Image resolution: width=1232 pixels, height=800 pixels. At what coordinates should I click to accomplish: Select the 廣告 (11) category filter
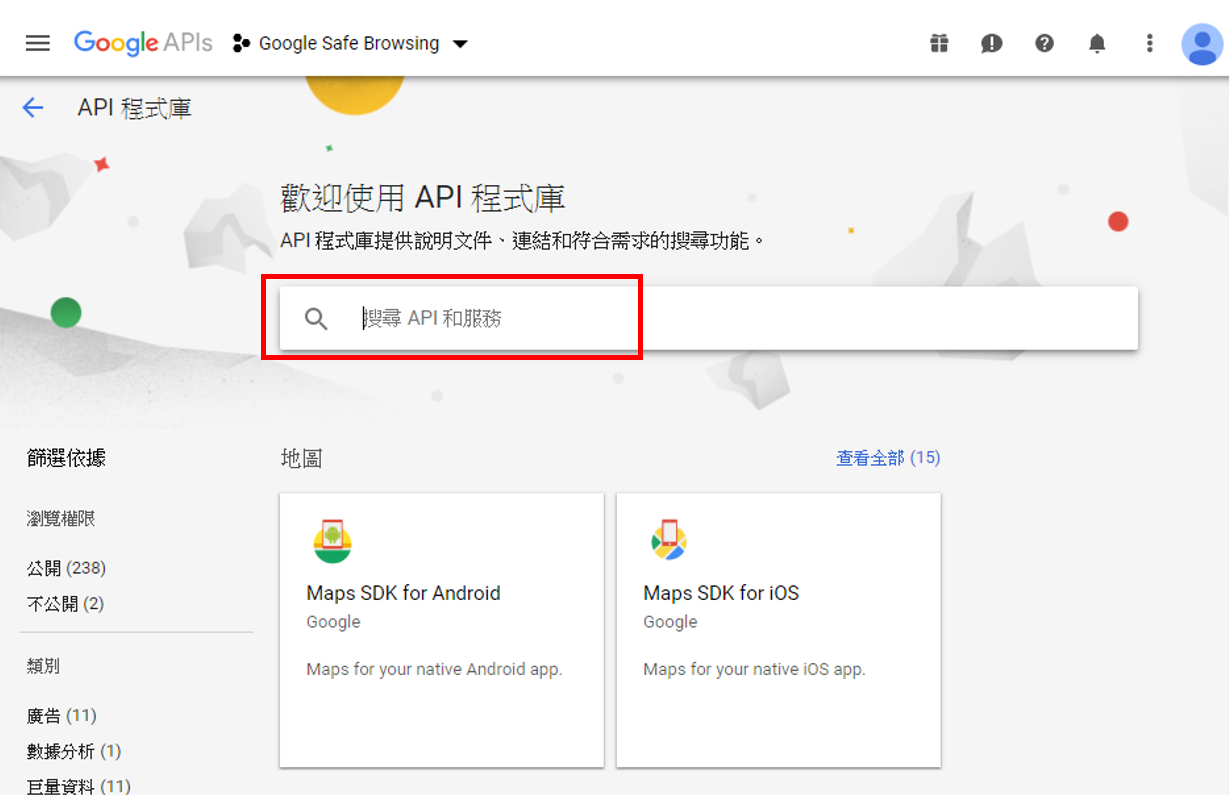pos(62,715)
